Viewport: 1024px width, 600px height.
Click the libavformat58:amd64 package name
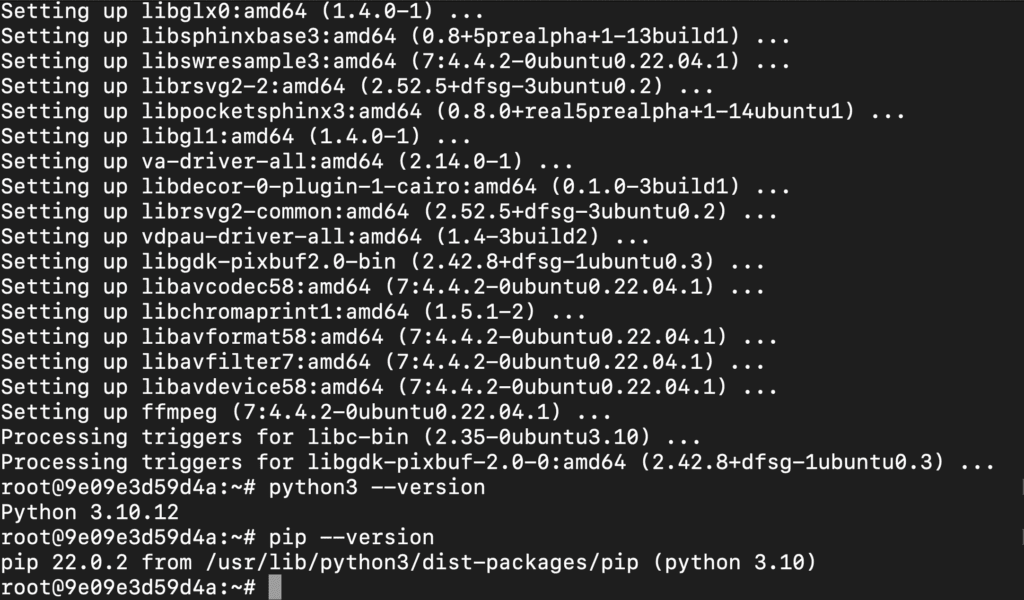[262, 337]
